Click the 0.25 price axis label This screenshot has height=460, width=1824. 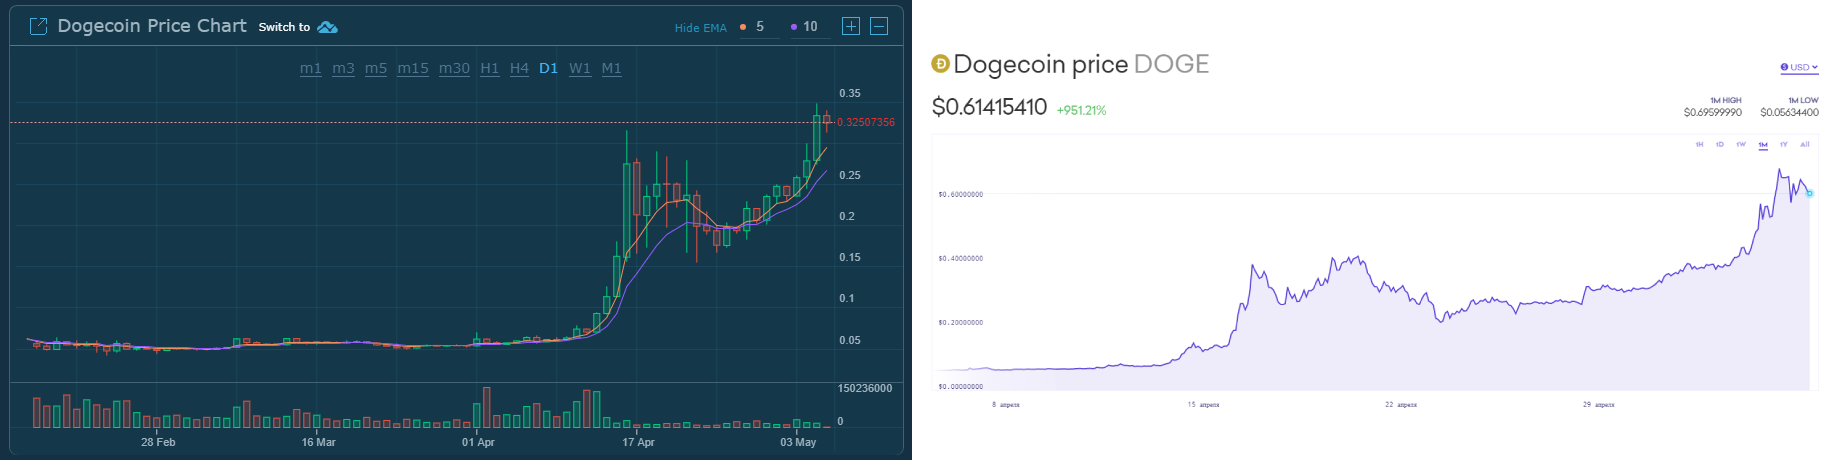(850, 175)
